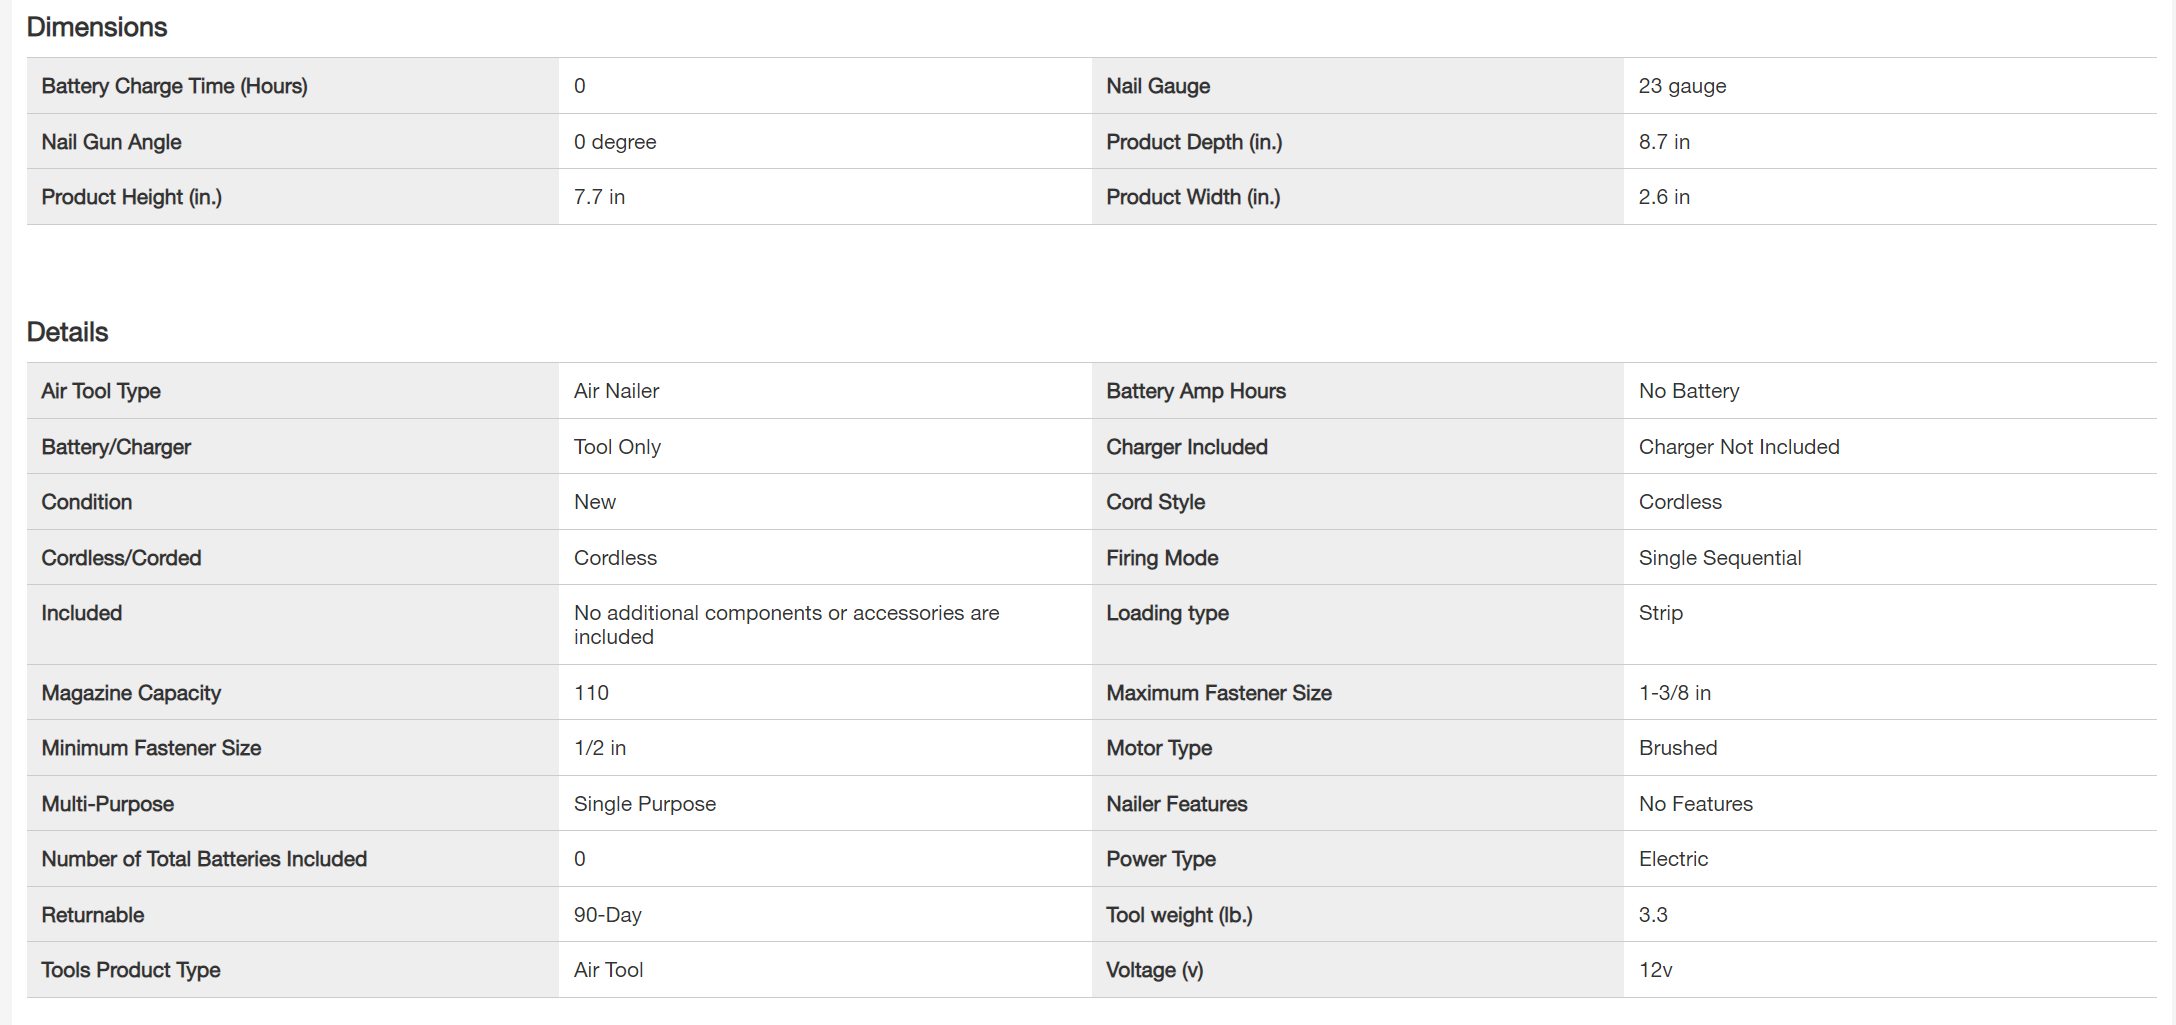Select the Tool Only value

(617, 447)
